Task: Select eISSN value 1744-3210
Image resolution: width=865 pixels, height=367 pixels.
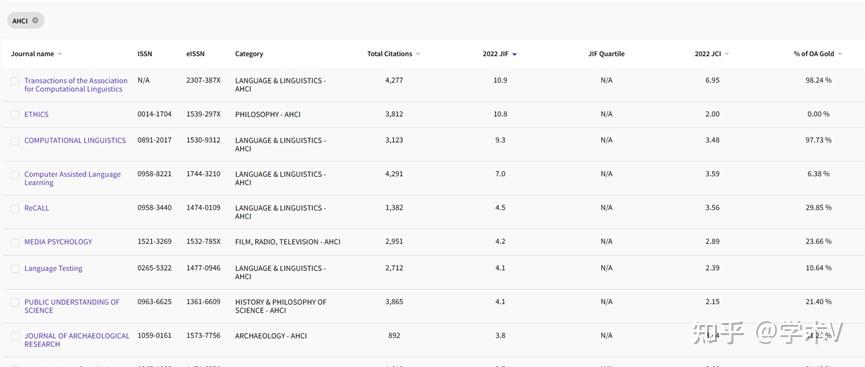Action: click(x=203, y=174)
